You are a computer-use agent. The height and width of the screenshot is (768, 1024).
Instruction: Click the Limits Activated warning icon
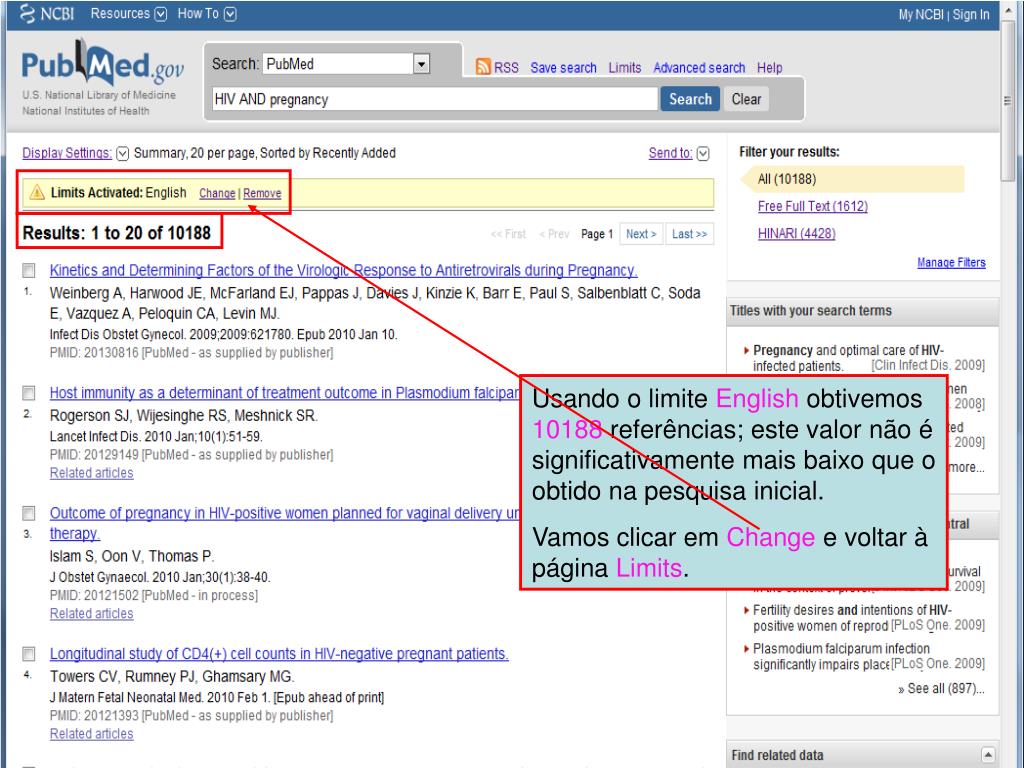(37, 192)
